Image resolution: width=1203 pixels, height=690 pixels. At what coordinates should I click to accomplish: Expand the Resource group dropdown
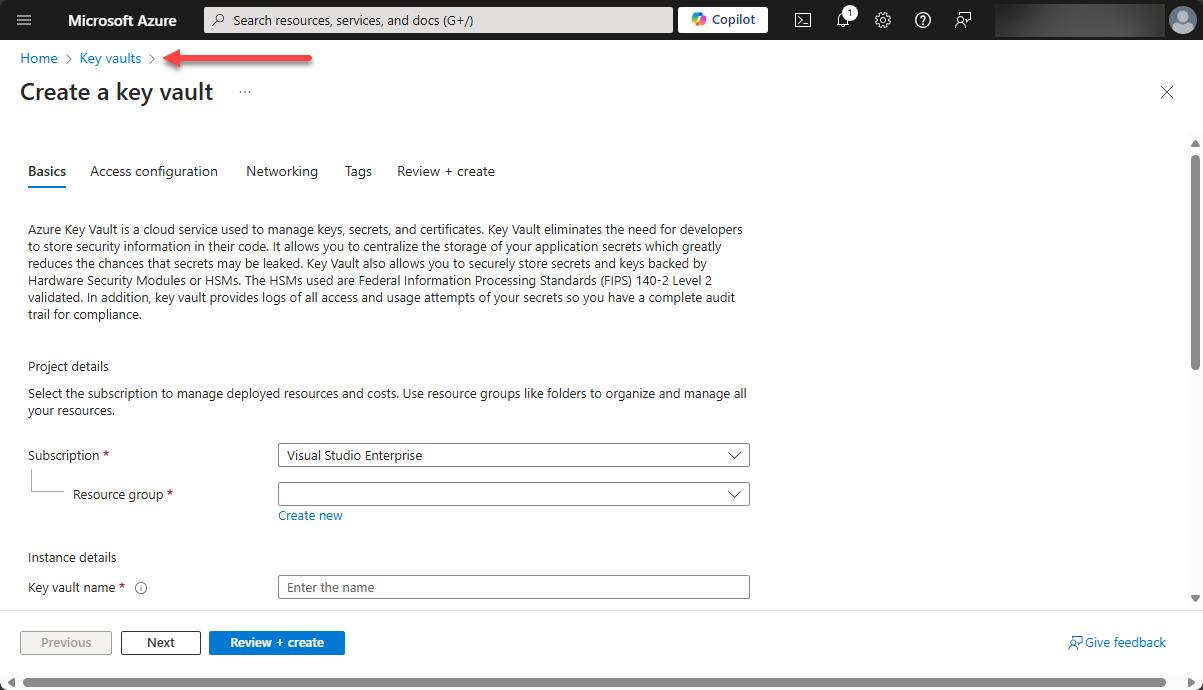point(514,494)
